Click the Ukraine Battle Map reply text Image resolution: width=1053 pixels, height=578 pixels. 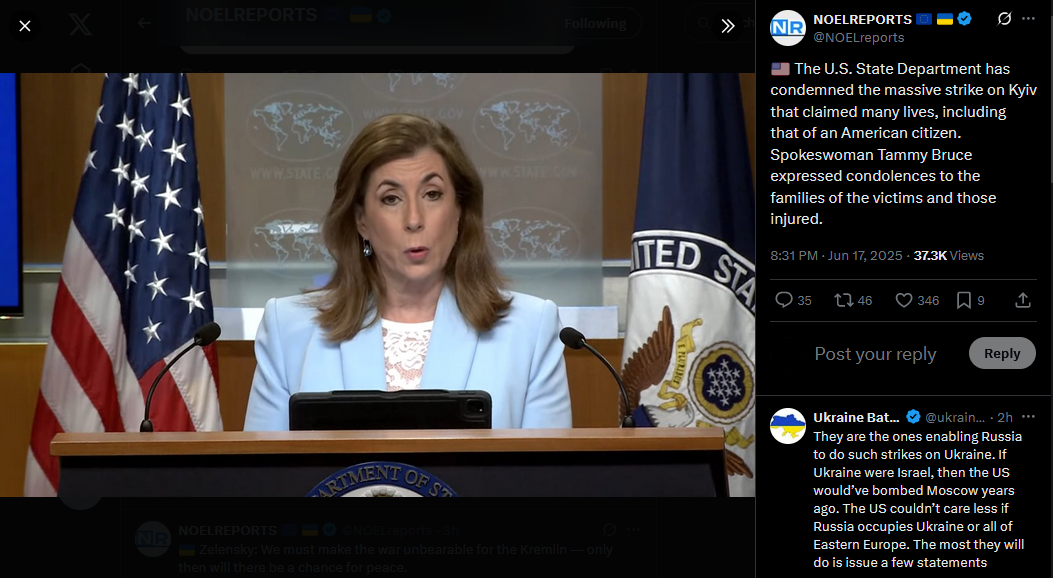(x=918, y=499)
